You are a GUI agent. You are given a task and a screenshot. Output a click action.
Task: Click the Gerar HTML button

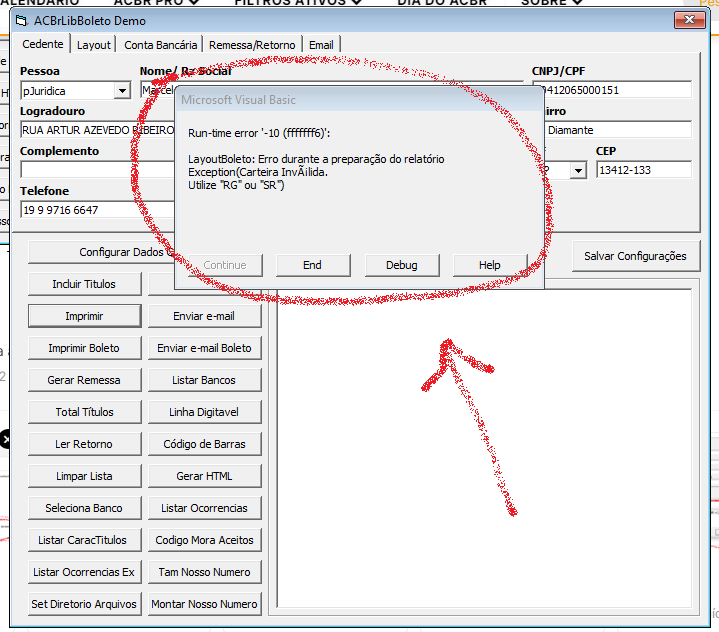click(205, 476)
